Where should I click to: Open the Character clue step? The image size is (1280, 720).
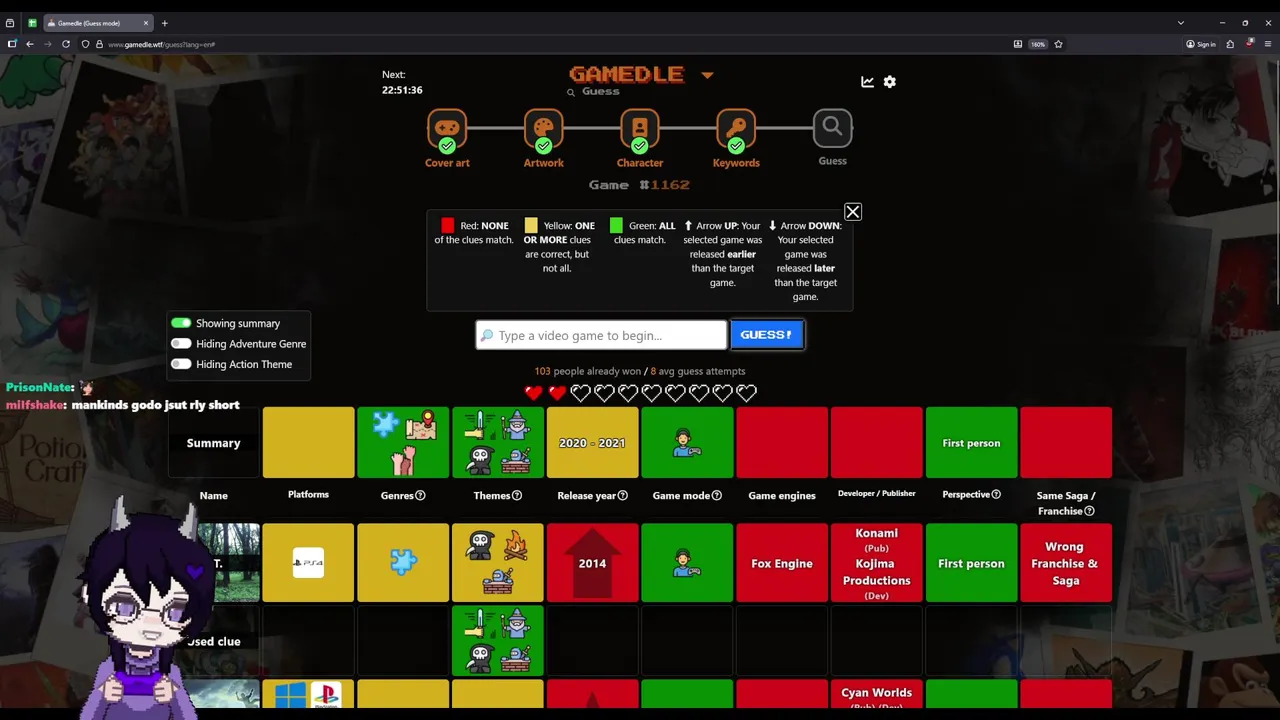[x=640, y=139]
